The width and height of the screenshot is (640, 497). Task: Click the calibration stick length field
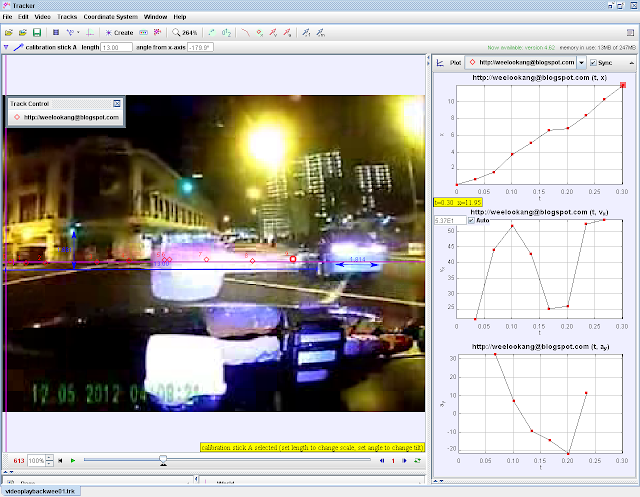[117, 47]
